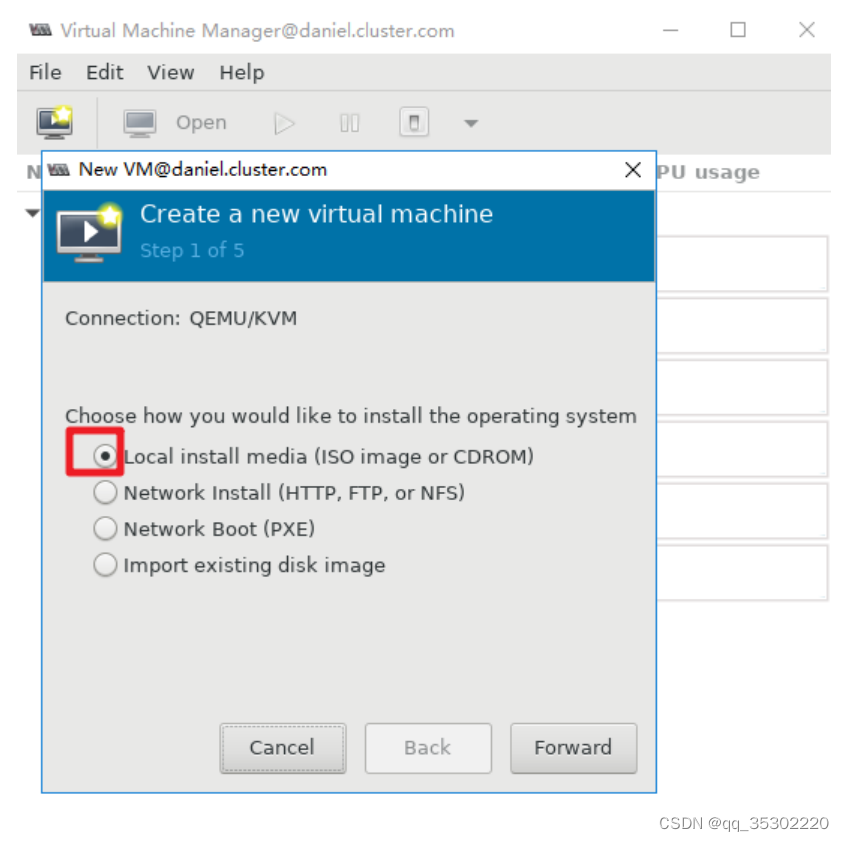Open the File menu
Screen dimensions: 844x841
(45, 72)
